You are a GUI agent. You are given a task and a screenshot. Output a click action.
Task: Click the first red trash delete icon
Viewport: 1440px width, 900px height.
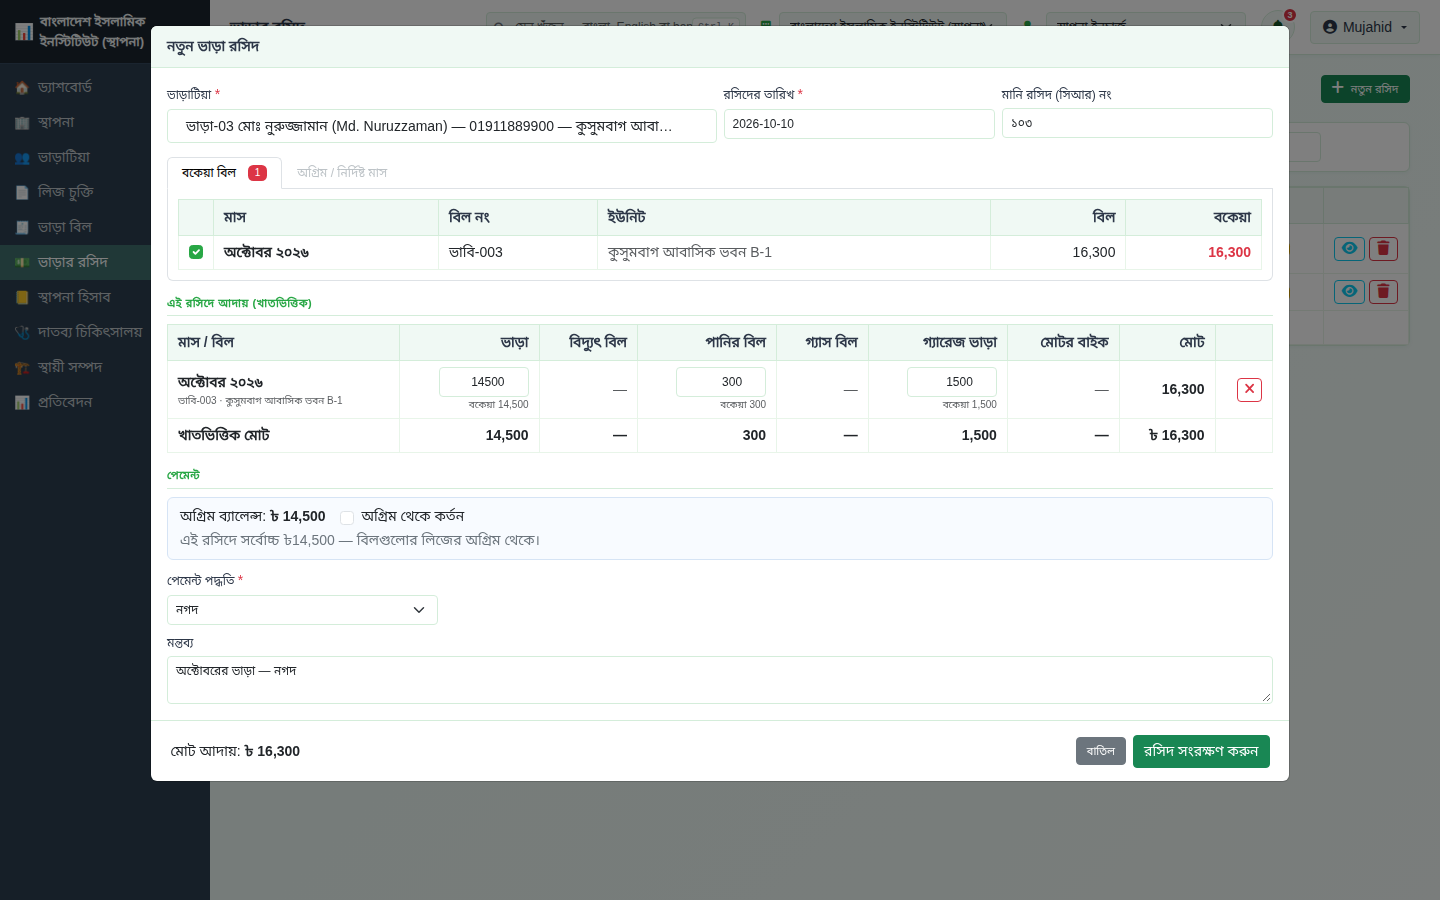coord(1383,248)
